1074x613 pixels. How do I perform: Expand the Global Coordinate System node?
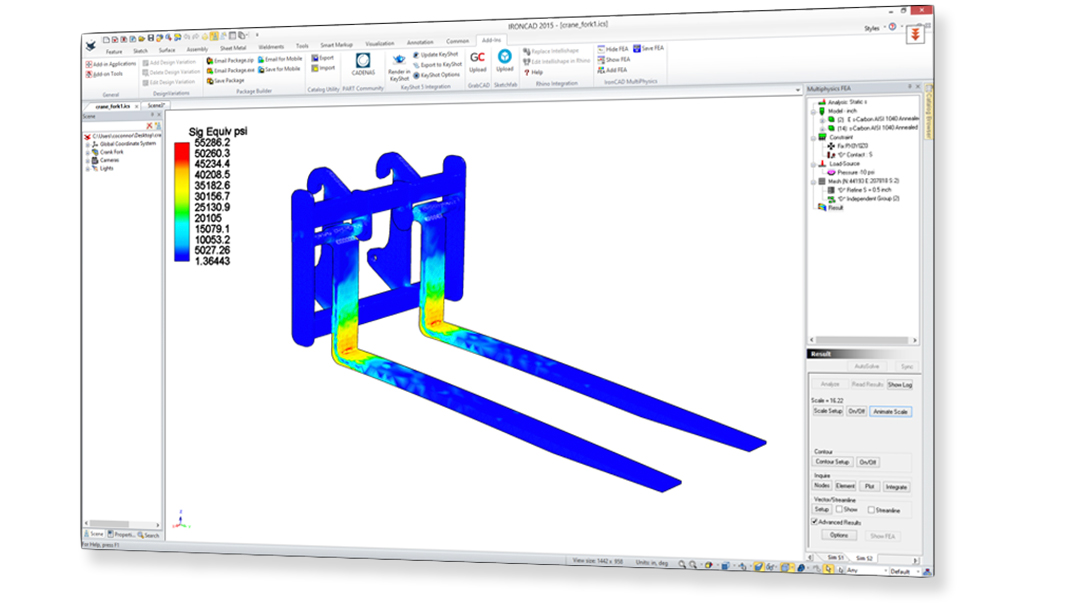coord(87,143)
